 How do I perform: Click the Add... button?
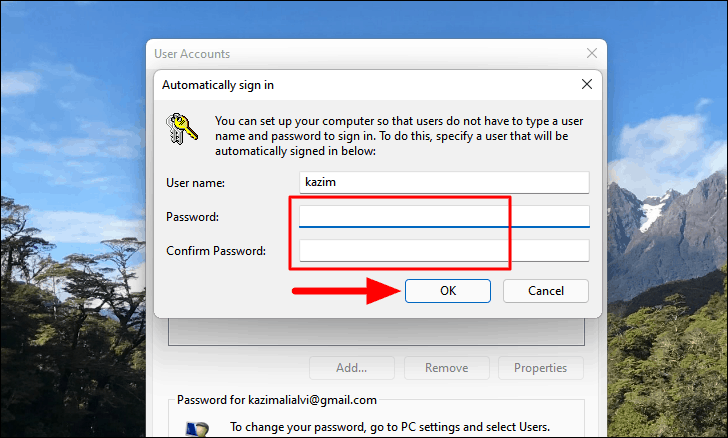[x=351, y=368]
